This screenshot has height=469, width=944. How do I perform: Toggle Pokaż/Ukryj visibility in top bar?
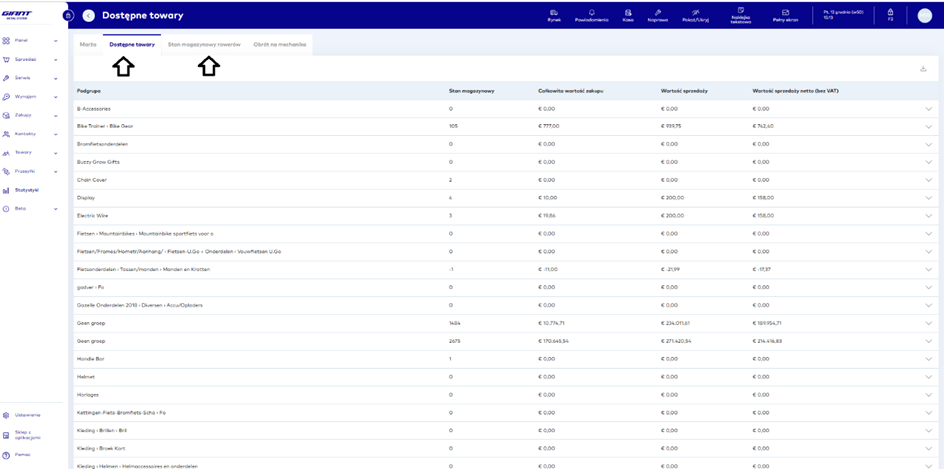[x=696, y=14]
